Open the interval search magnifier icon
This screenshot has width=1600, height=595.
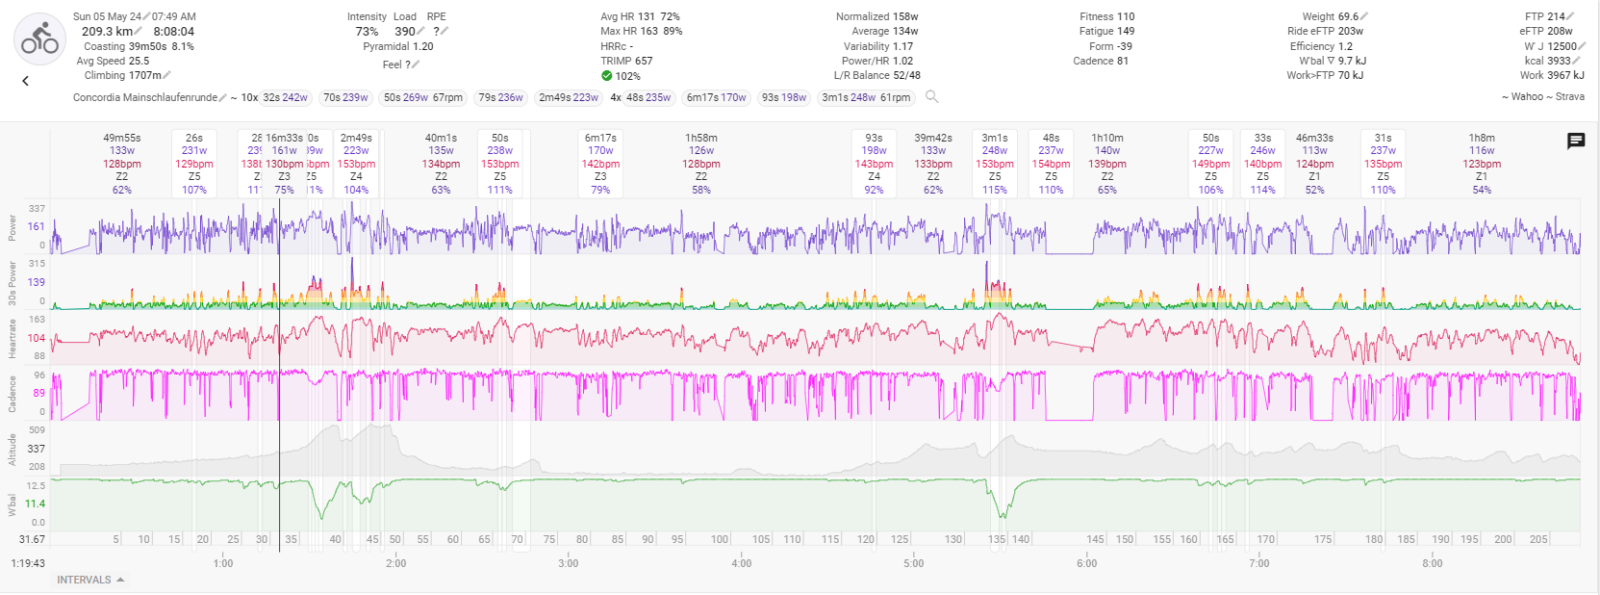click(932, 97)
